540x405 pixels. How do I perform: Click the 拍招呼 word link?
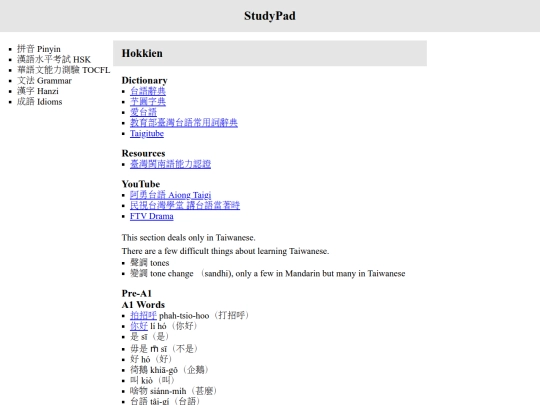(143, 315)
